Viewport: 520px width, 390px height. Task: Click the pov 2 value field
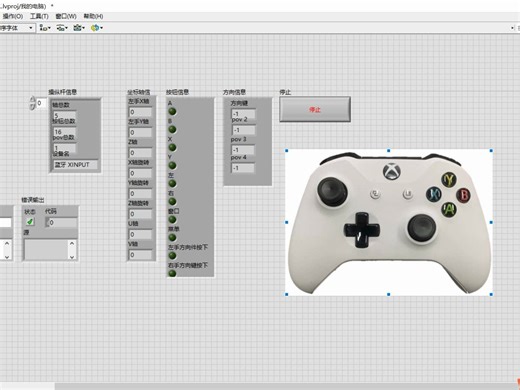click(243, 130)
